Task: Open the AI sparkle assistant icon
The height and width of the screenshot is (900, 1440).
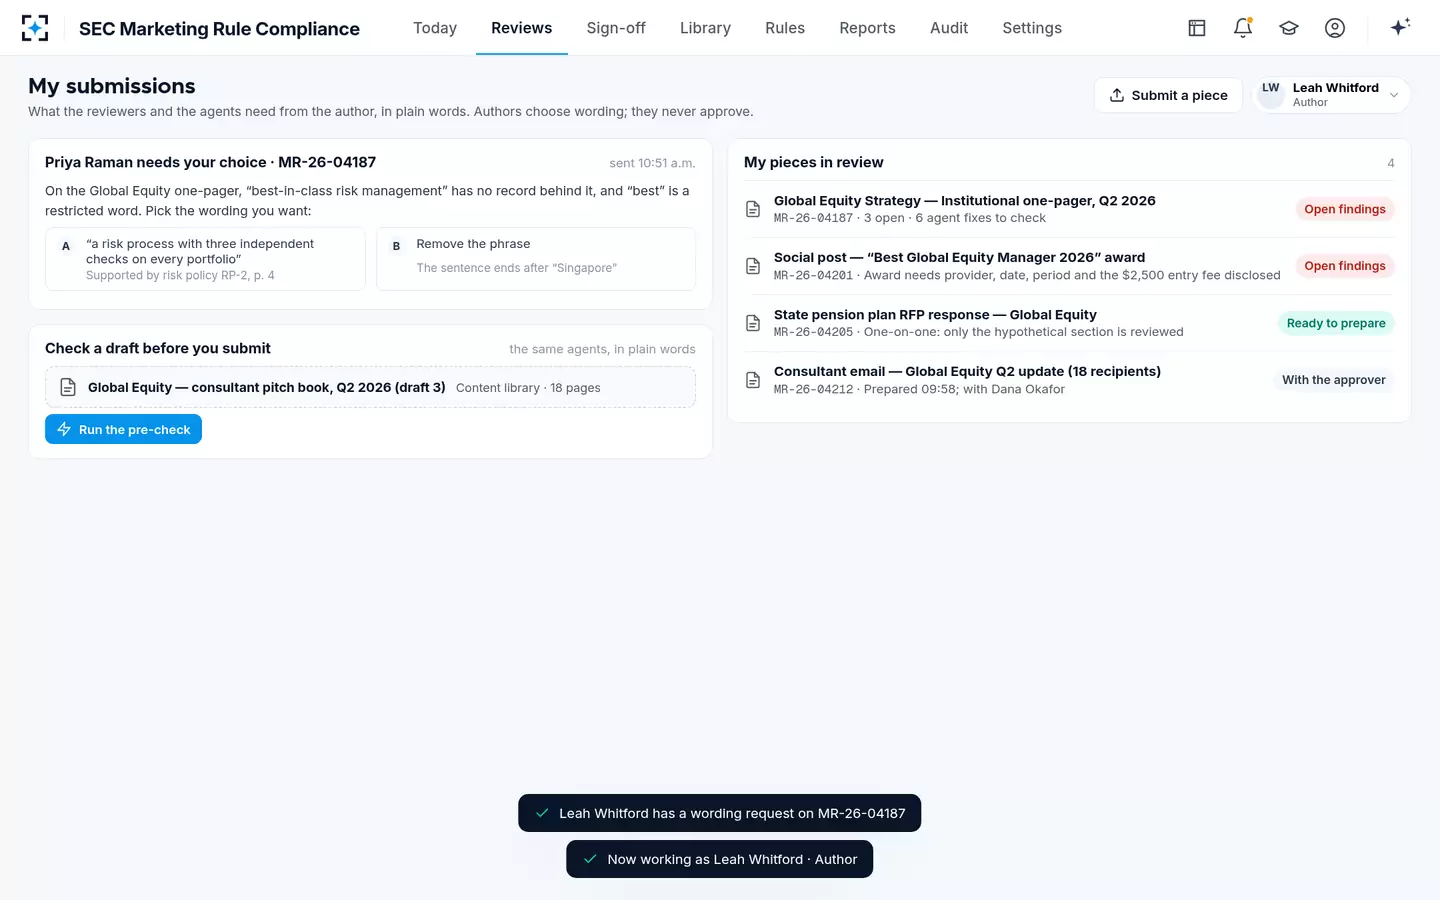Action: tap(1400, 27)
